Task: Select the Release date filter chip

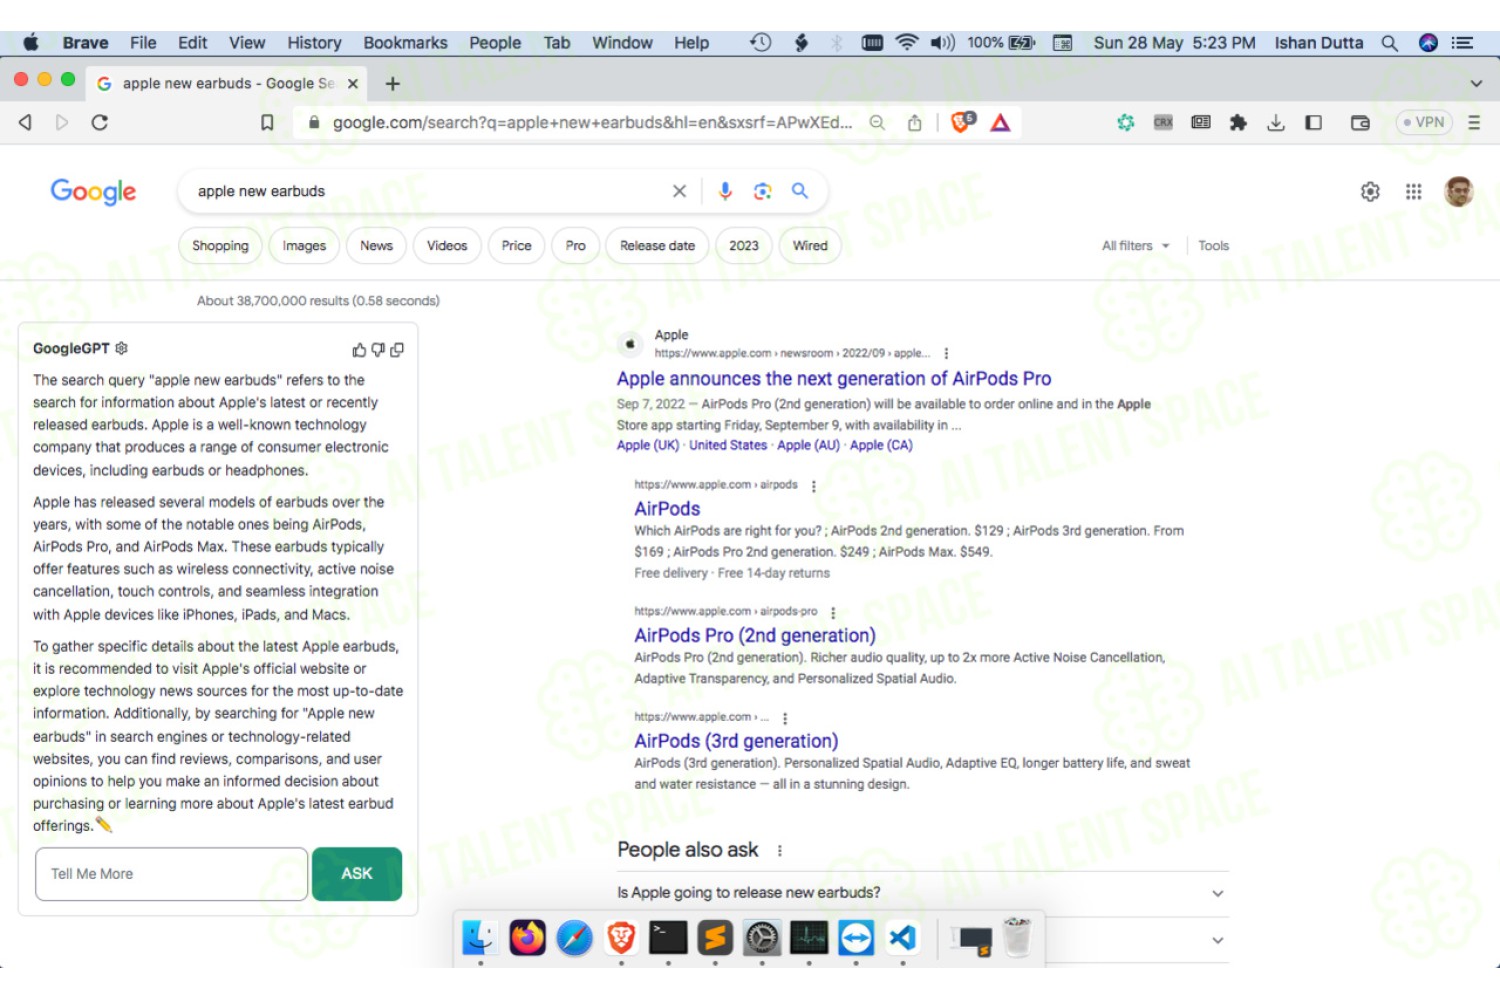Action: [x=657, y=246]
